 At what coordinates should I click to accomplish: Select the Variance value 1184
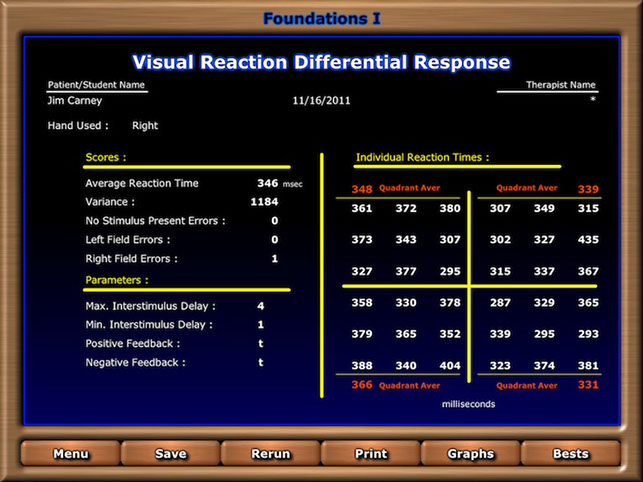pyautogui.click(x=264, y=202)
